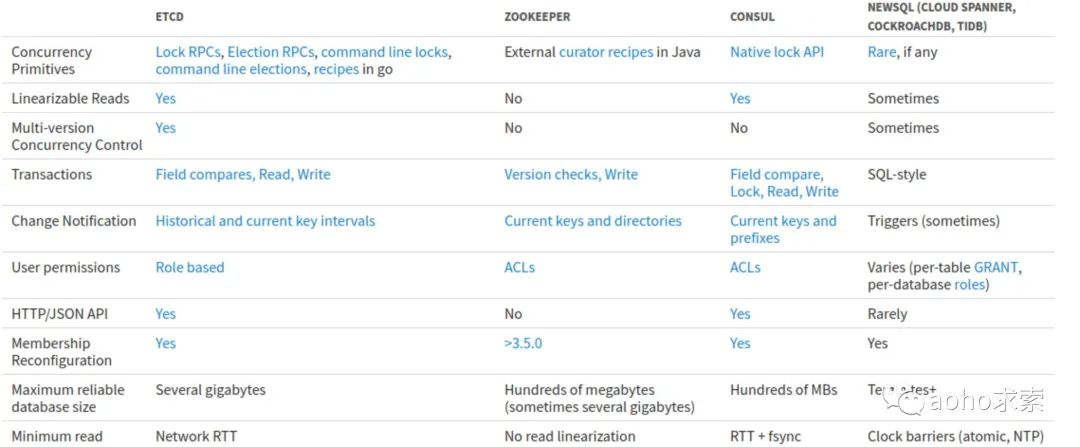This screenshot has height=447, width=1080.
Task: Click the ZooKeeper ACLs link
Action: tap(519, 267)
